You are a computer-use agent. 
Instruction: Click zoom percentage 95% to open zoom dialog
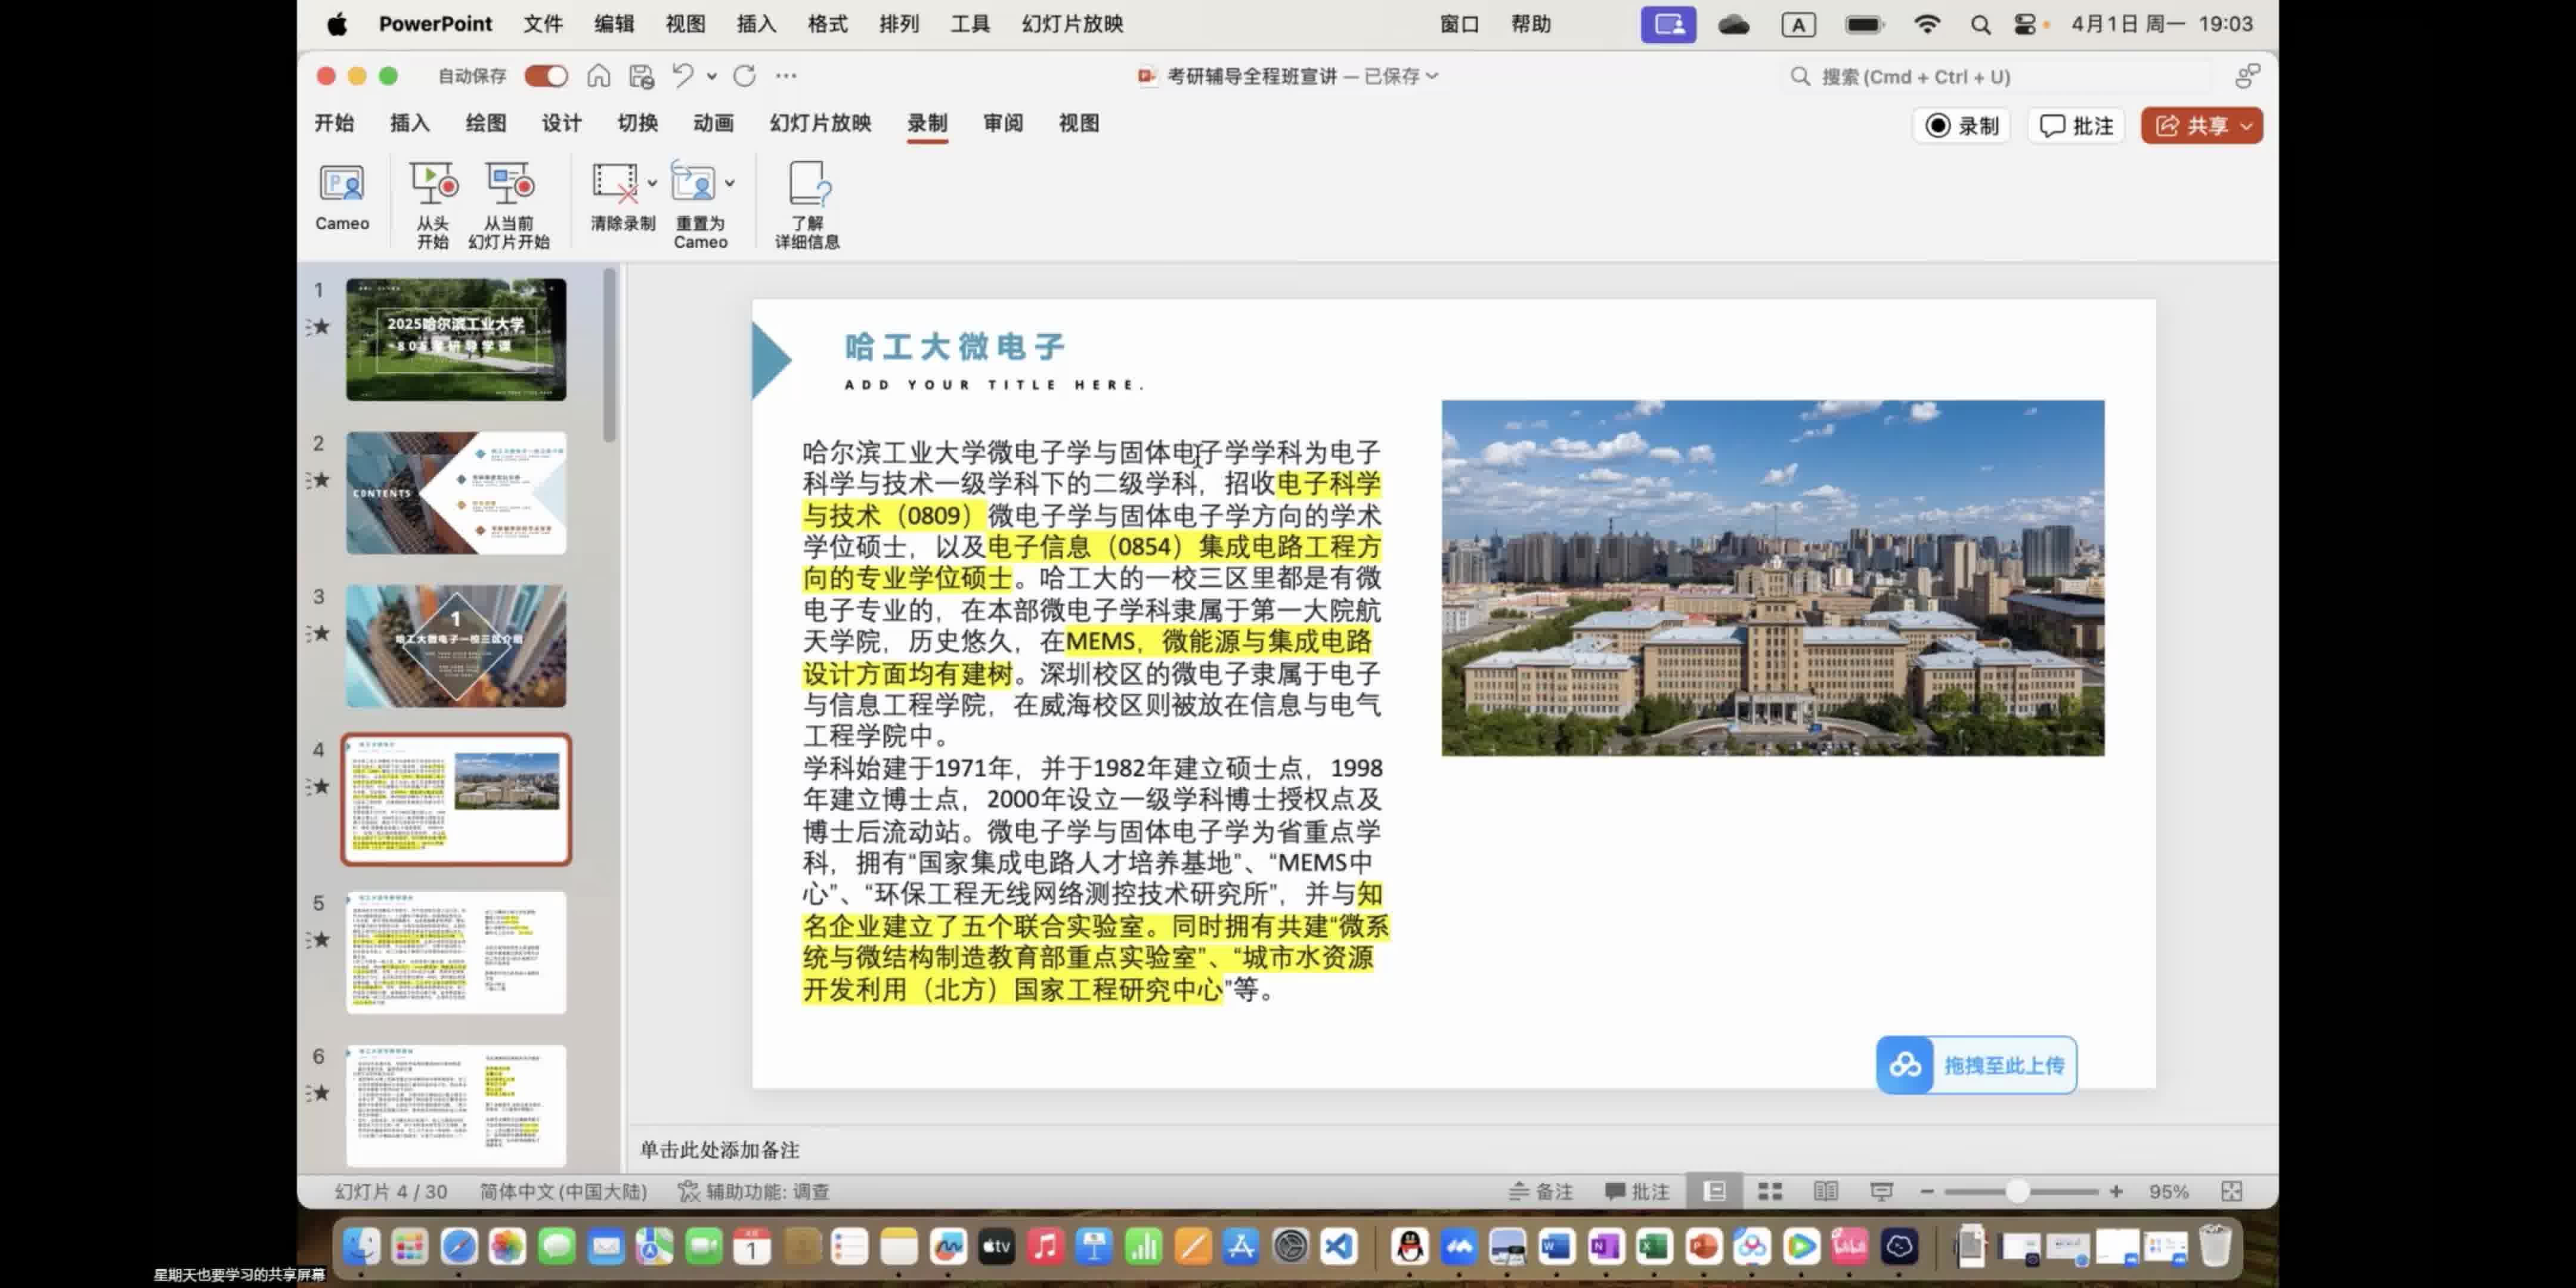(x=2168, y=1191)
